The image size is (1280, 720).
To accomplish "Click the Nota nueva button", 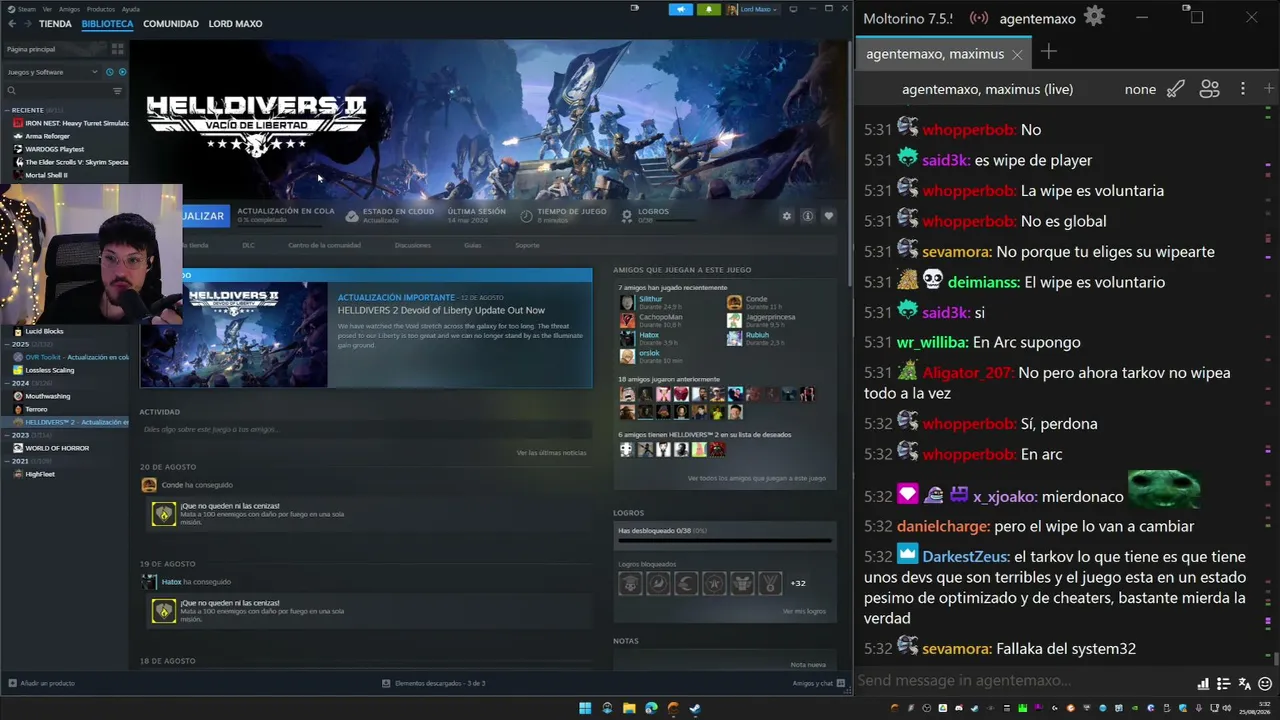I will (808, 664).
